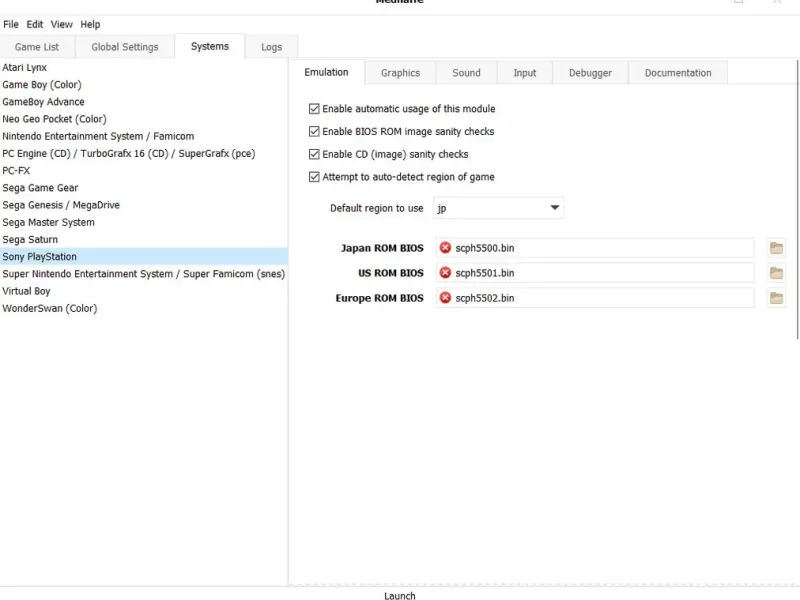800x600 pixels.
Task: Open the Sound sub-tab
Action: point(466,73)
